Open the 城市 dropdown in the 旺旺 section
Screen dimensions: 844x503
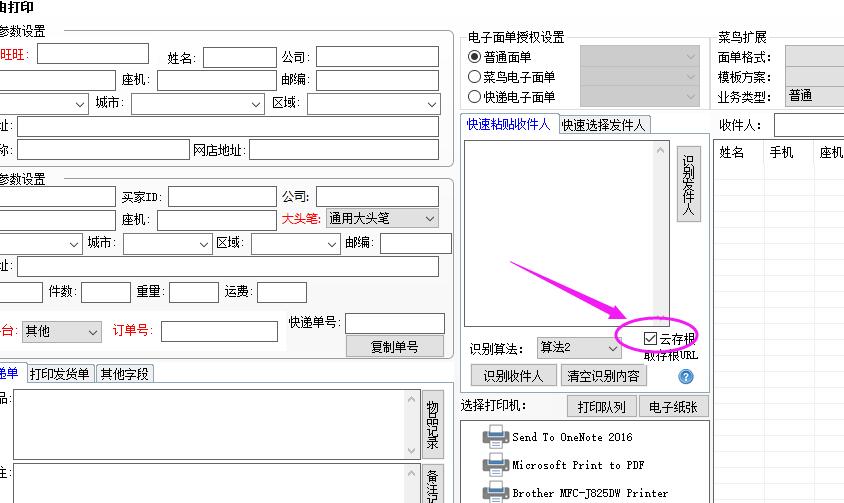(x=198, y=104)
